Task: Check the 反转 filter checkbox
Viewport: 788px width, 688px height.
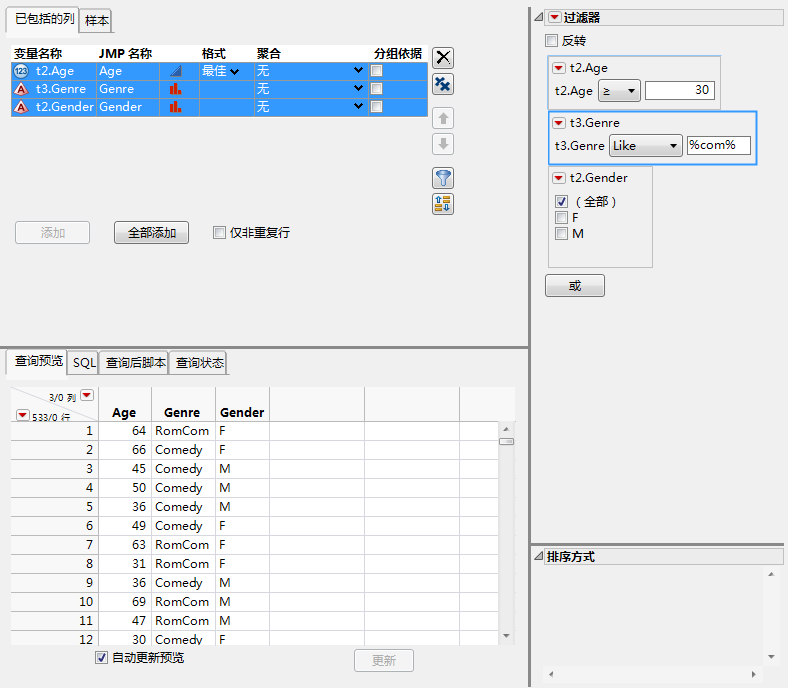Action: coord(551,40)
